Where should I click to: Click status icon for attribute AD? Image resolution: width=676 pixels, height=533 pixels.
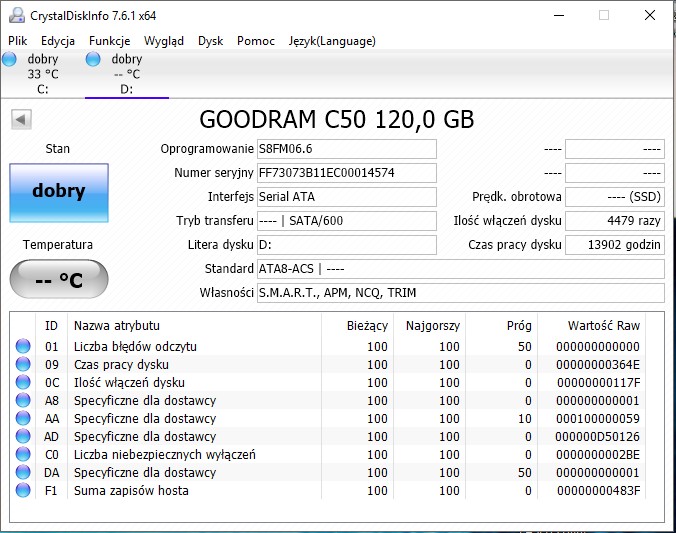tap(23, 436)
